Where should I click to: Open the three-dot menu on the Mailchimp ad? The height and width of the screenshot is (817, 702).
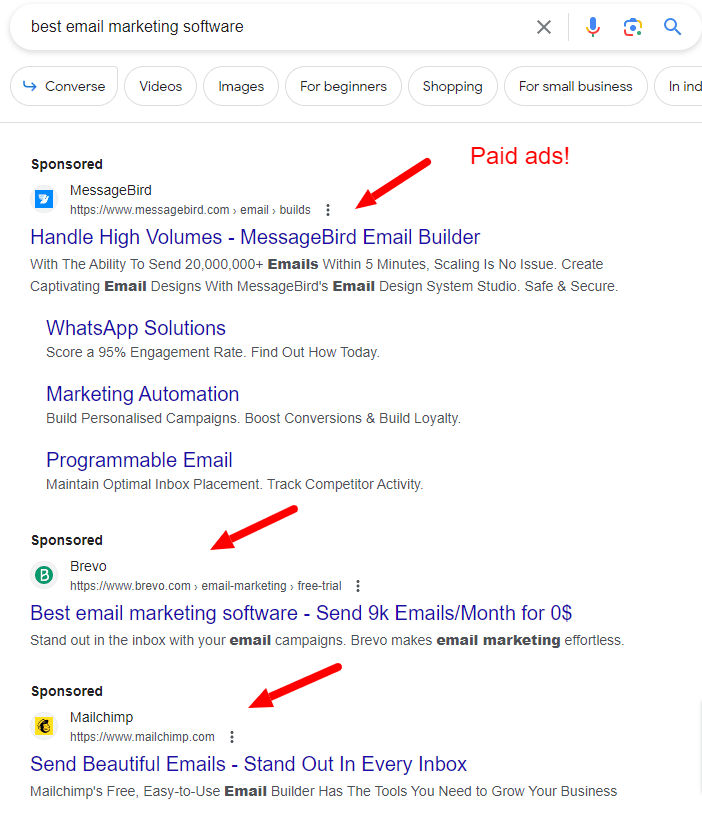231,736
